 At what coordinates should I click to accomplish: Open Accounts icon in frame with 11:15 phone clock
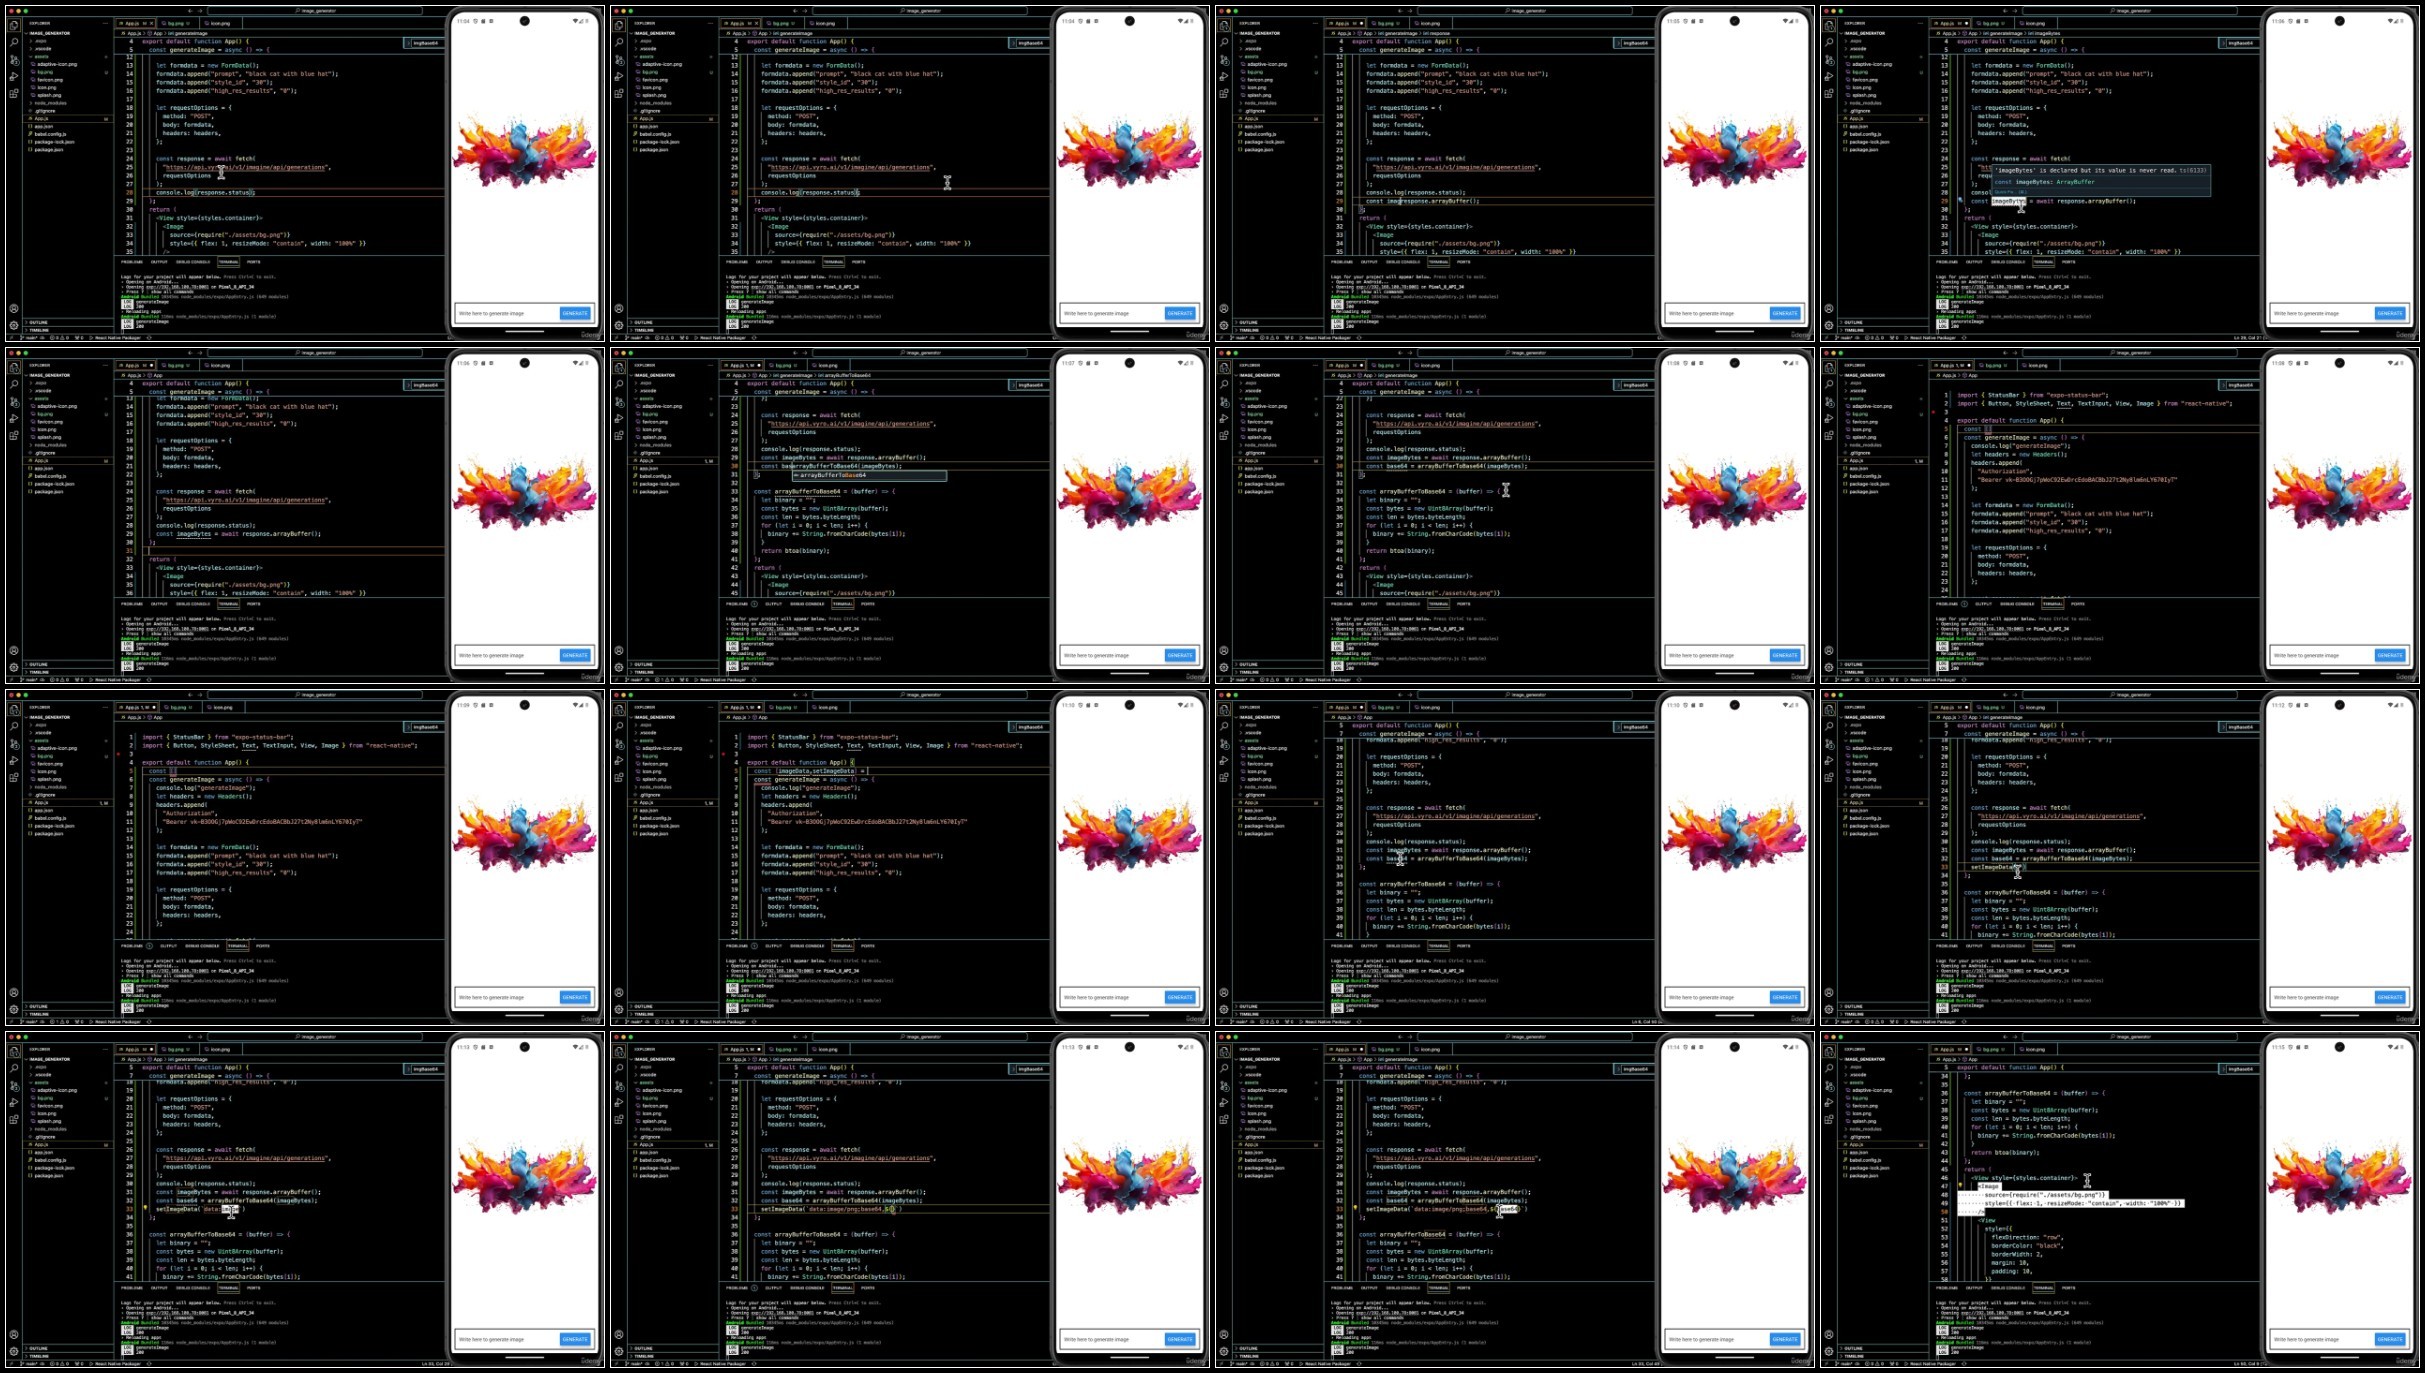tap(1829, 1334)
